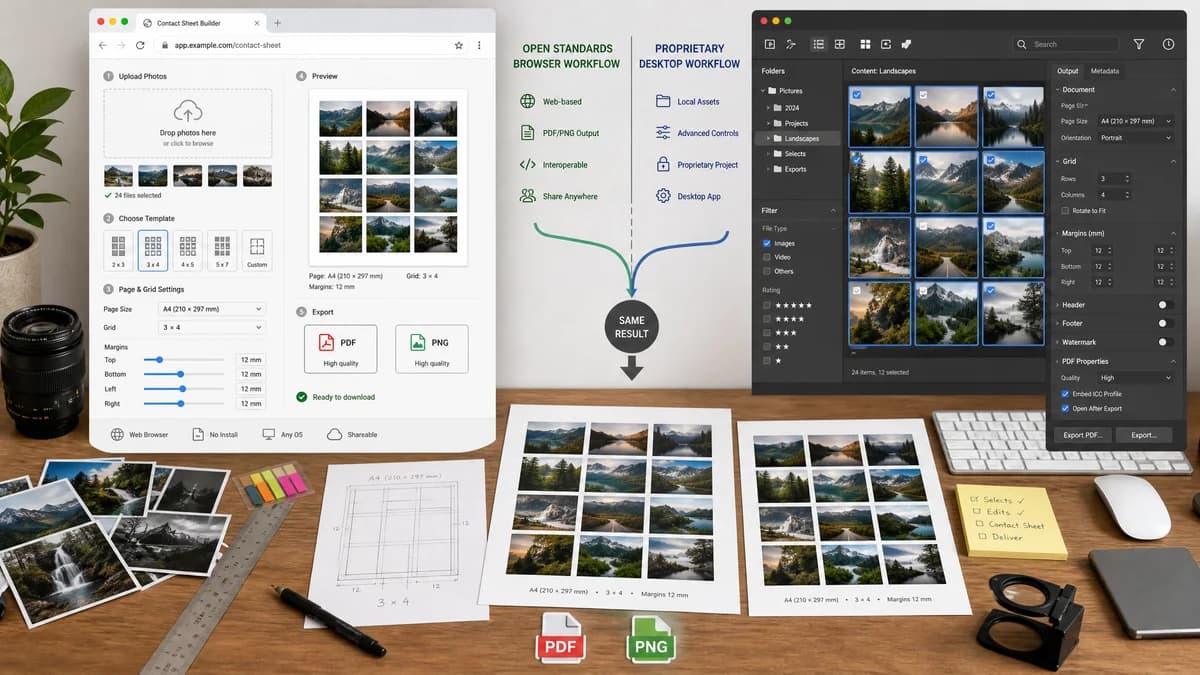Screen dimensions: 1200x675
Task: Open the browser three-dot menu
Action: pos(479,45)
